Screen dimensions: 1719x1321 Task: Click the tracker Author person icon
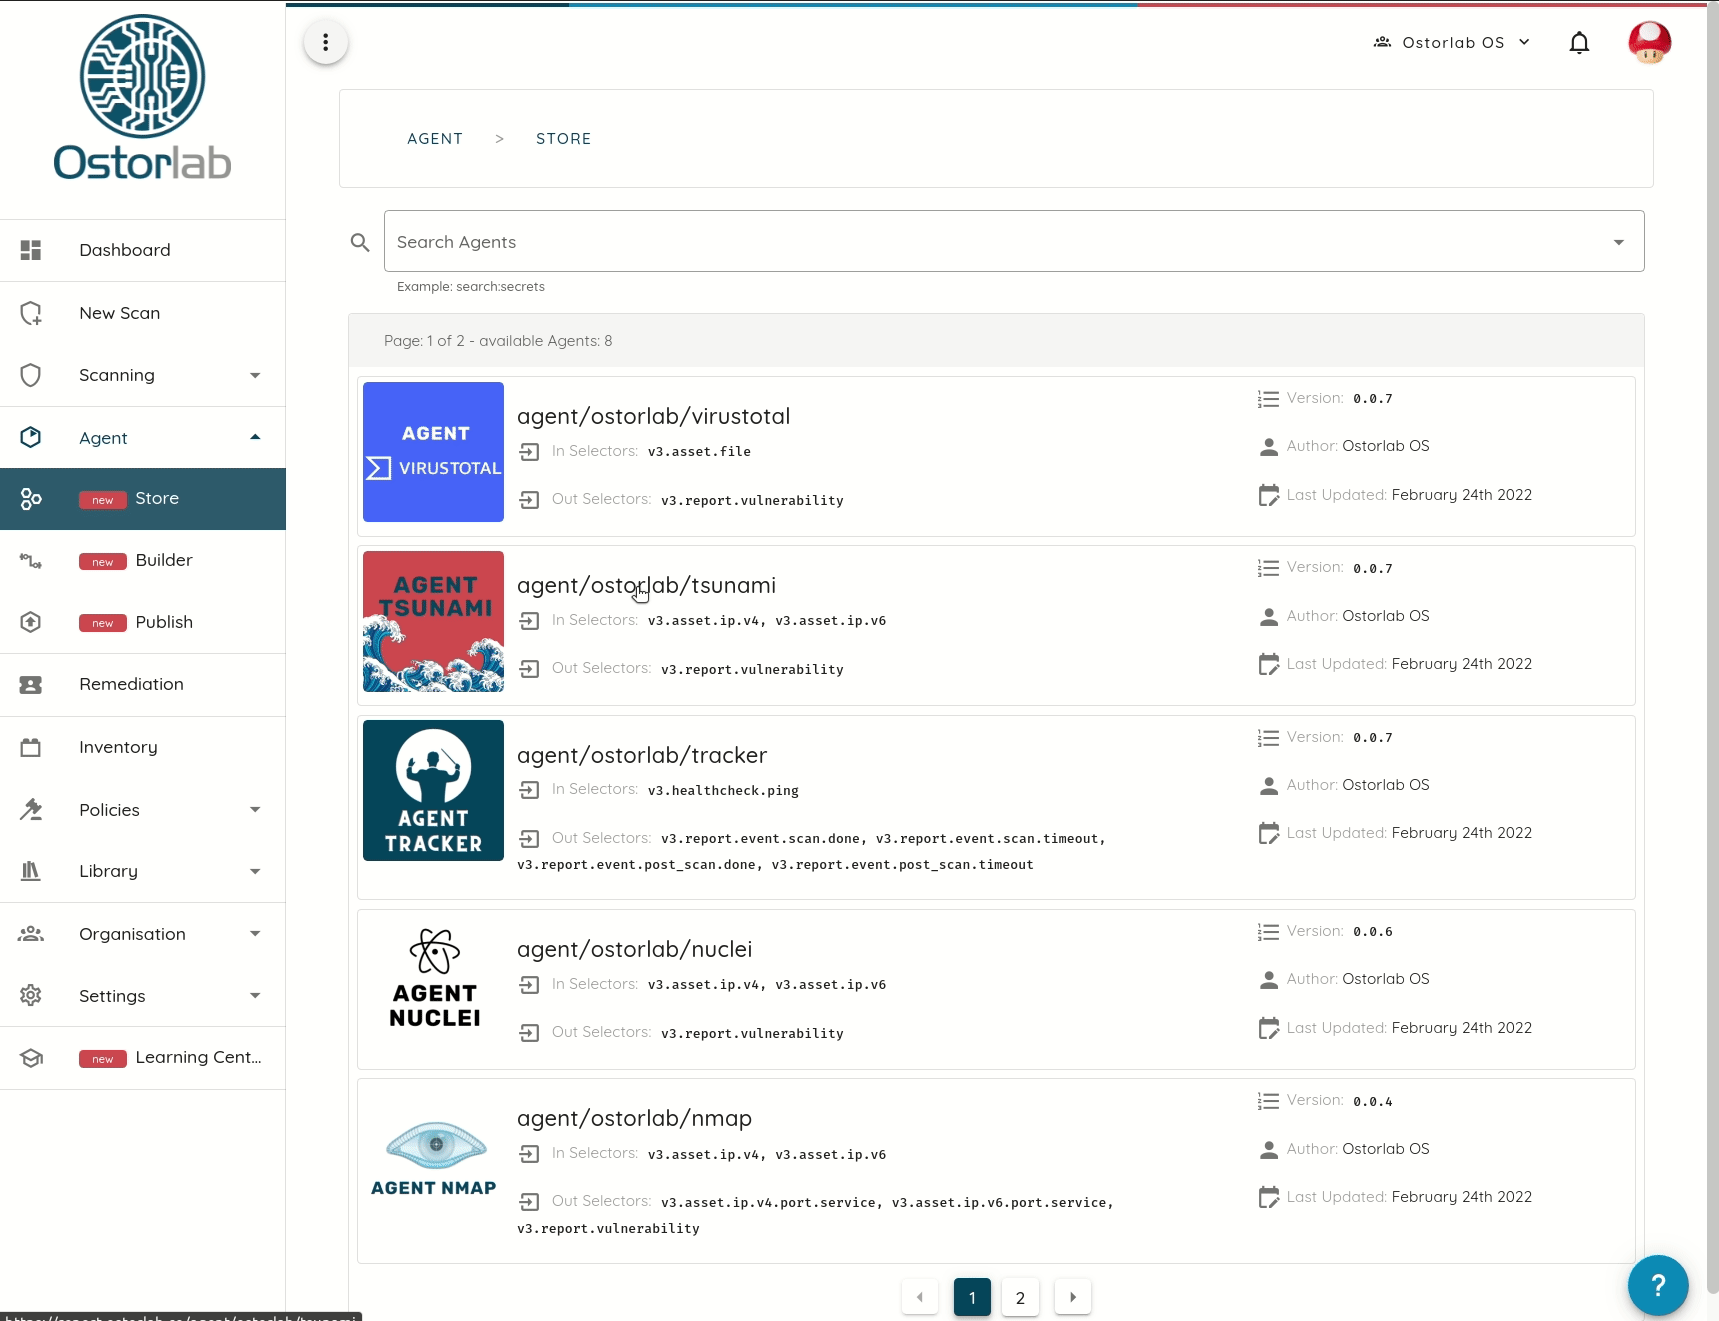(x=1268, y=786)
